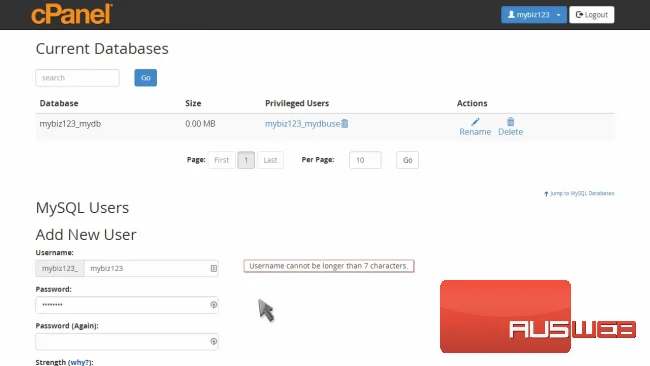
Task: Go to First page
Action: pyautogui.click(x=221, y=160)
